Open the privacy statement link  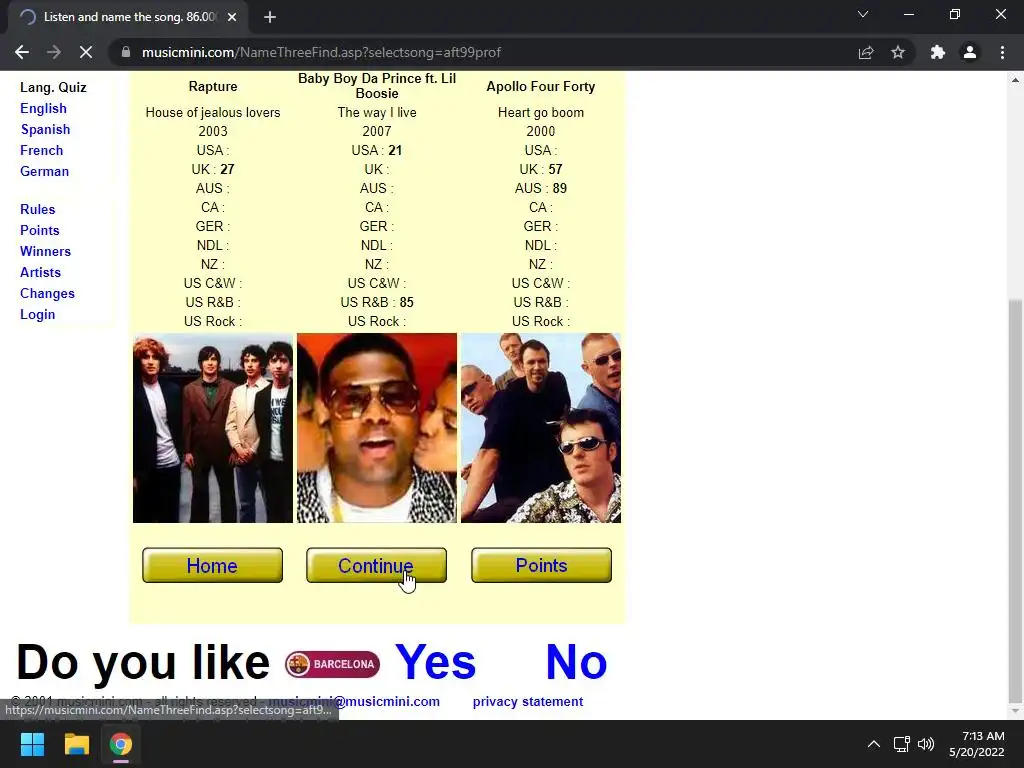pos(528,701)
